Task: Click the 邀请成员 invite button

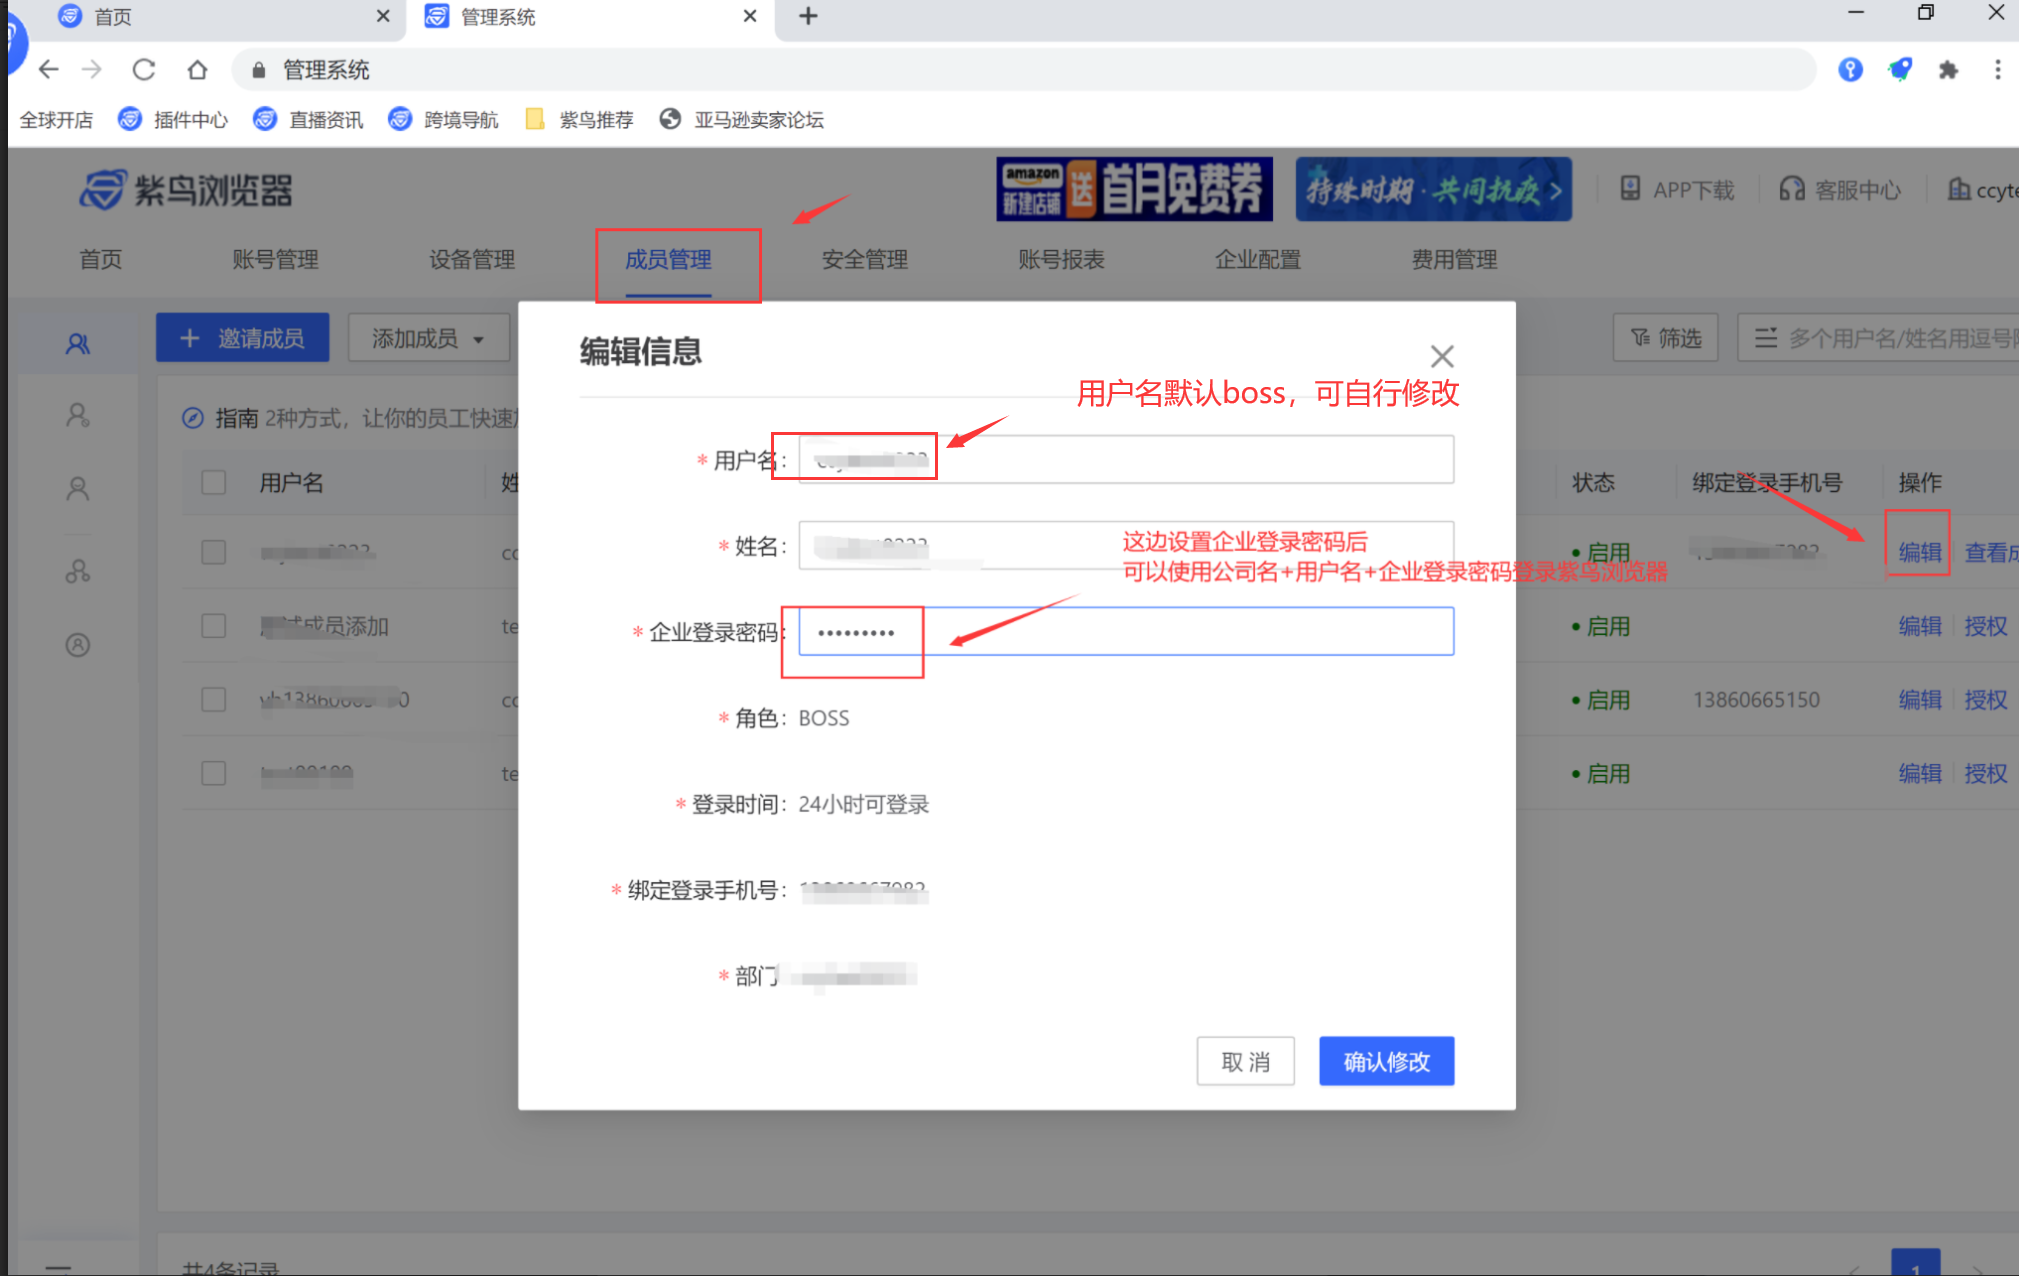Action: 242,337
